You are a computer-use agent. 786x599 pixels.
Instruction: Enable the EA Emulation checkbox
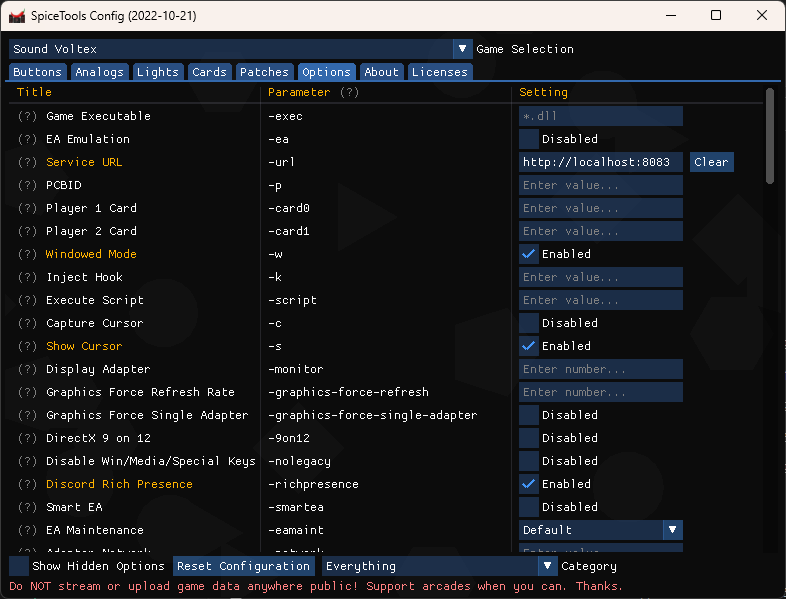pos(529,139)
